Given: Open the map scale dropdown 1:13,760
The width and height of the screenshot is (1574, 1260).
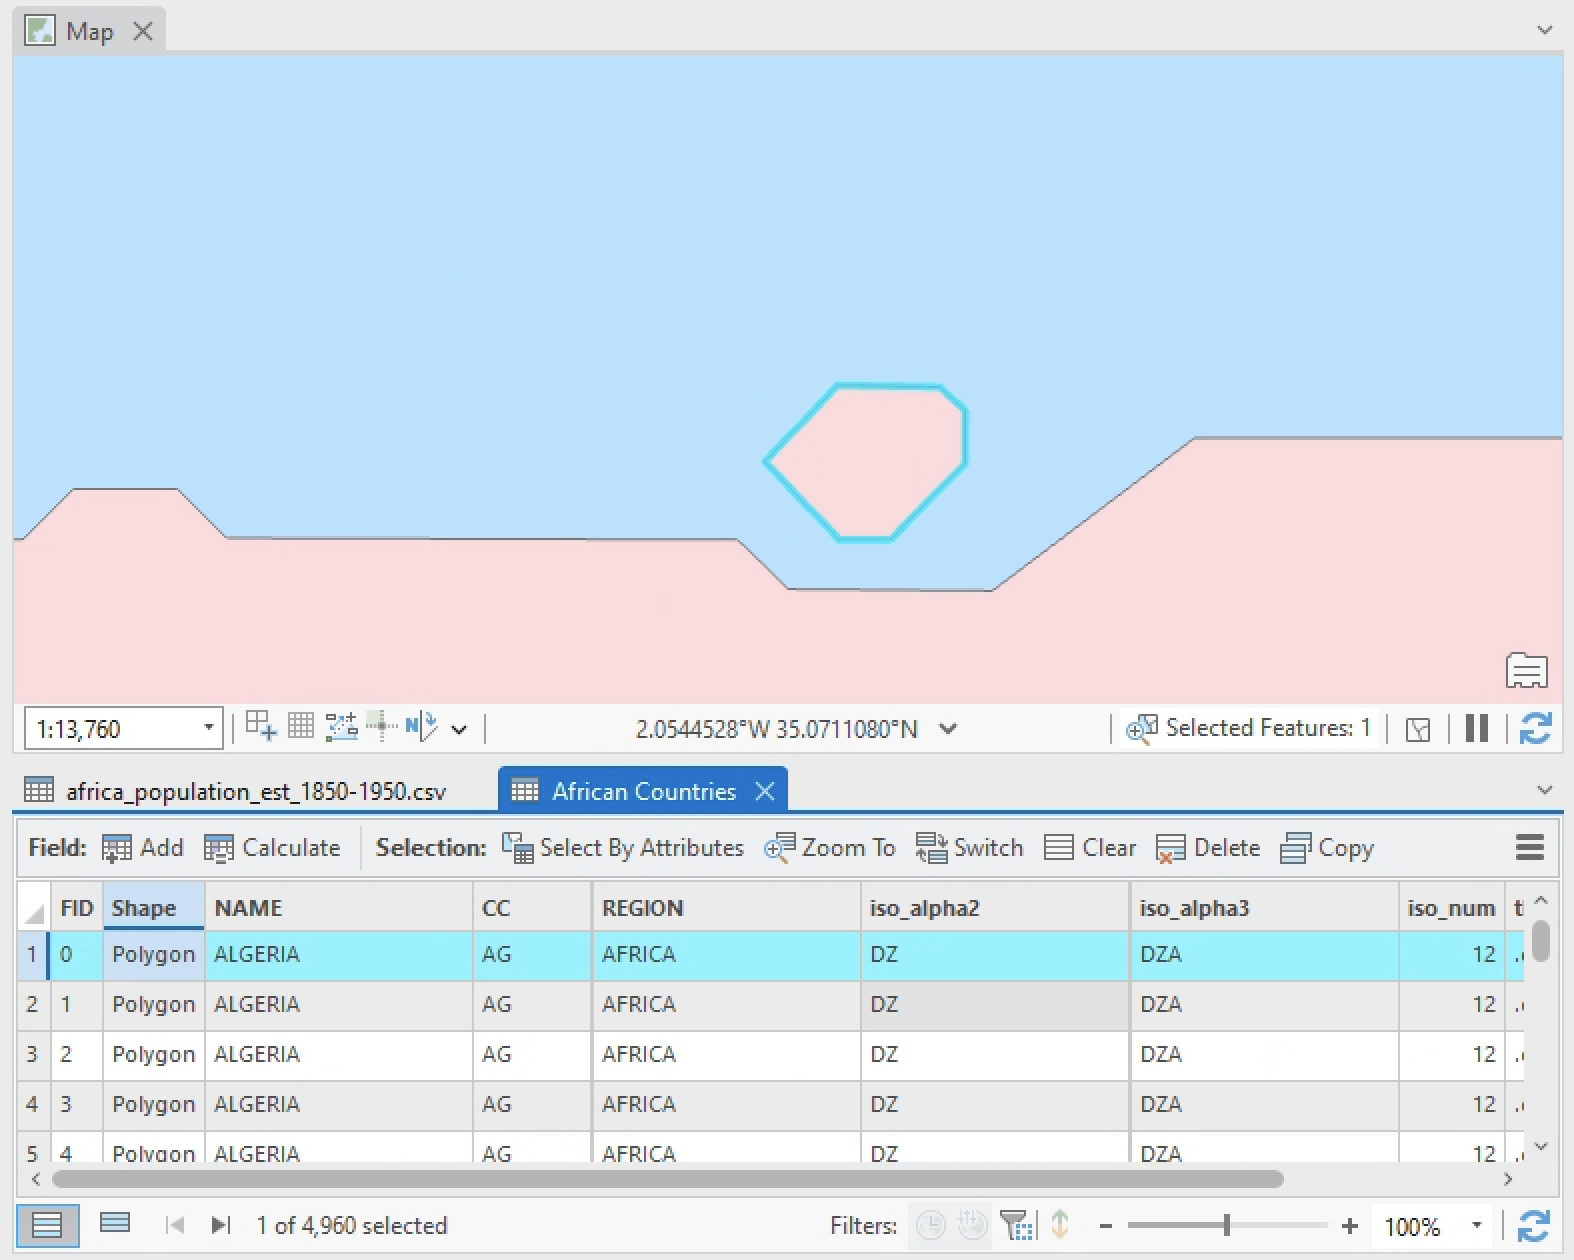Looking at the screenshot, I should point(208,728).
